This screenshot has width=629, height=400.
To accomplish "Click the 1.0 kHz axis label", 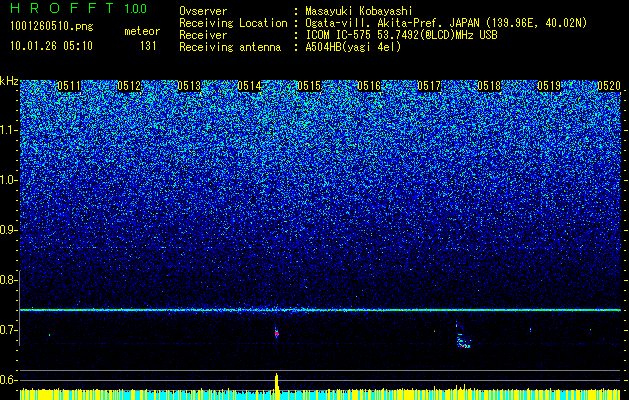I will pos(8,180).
